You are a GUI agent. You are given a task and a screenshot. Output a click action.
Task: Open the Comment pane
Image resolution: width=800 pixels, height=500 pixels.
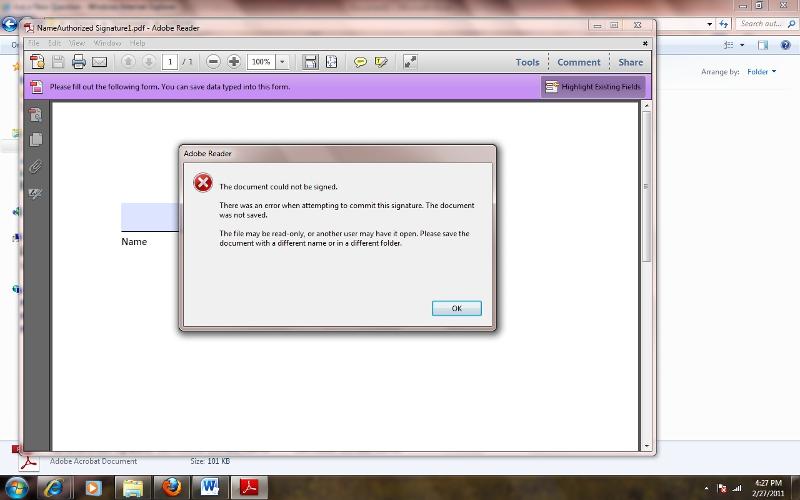click(x=579, y=62)
